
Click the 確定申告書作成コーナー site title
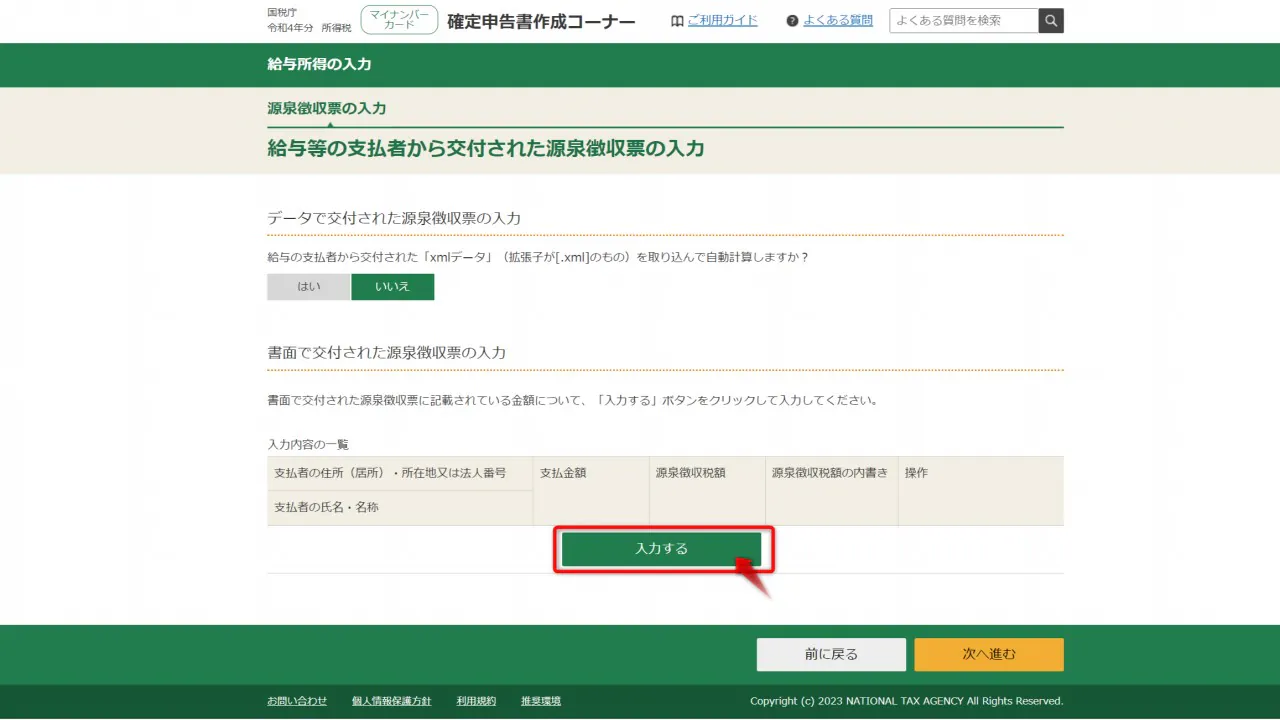[x=541, y=21]
